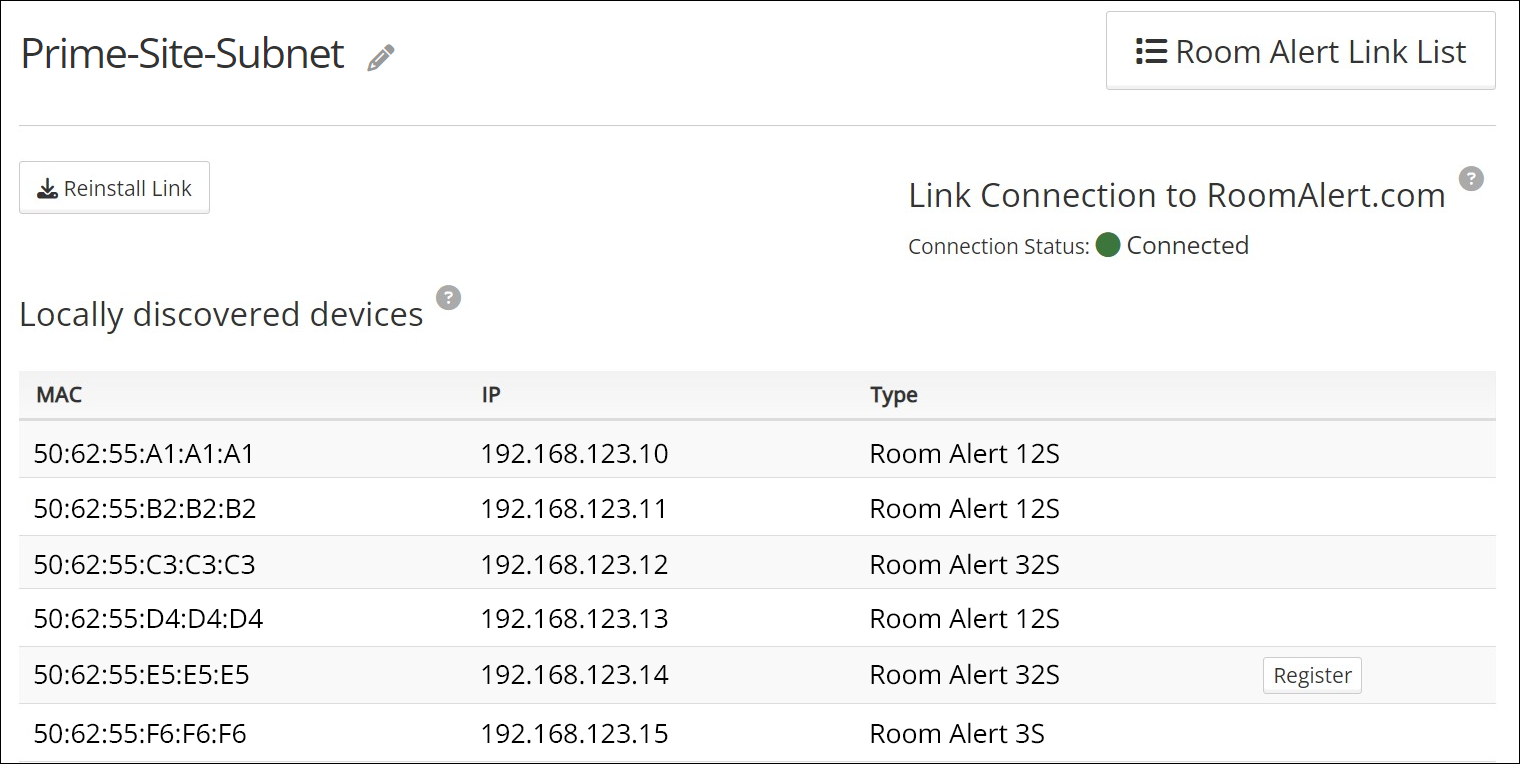Click the Link Connection to RoomAlert.com heading
Image resolution: width=1520 pixels, height=764 pixels.
(1176, 195)
